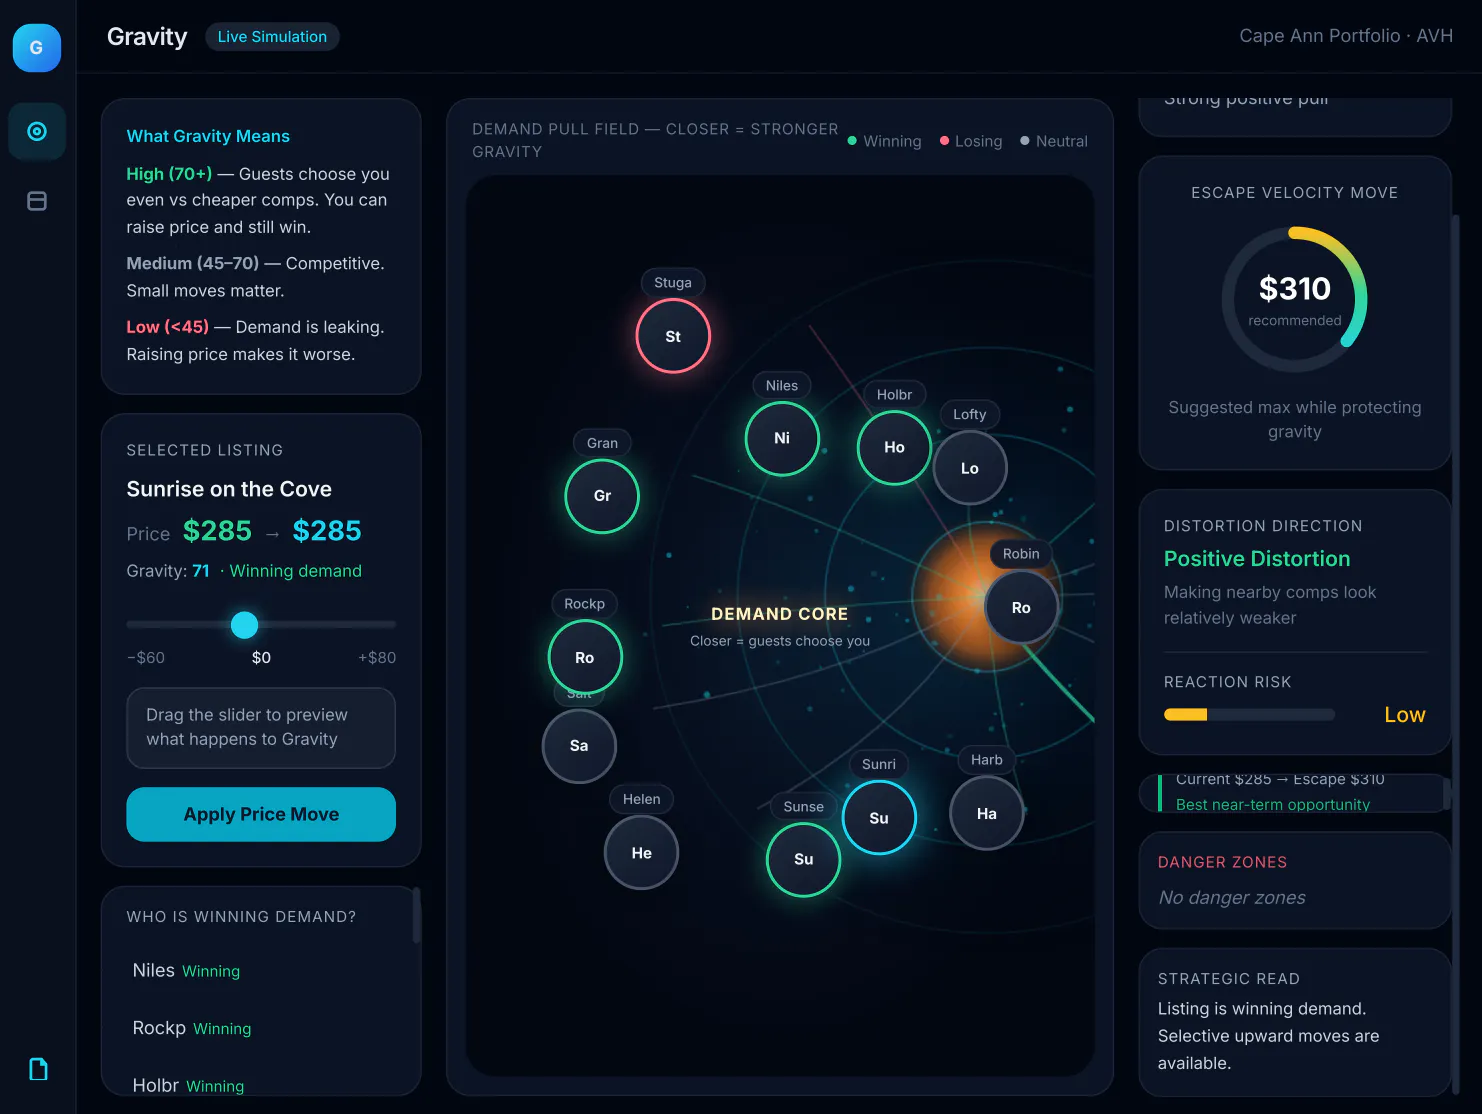Select the Stuga 'St' node
The image size is (1482, 1114).
pyautogui.click(x=673, y=336)
